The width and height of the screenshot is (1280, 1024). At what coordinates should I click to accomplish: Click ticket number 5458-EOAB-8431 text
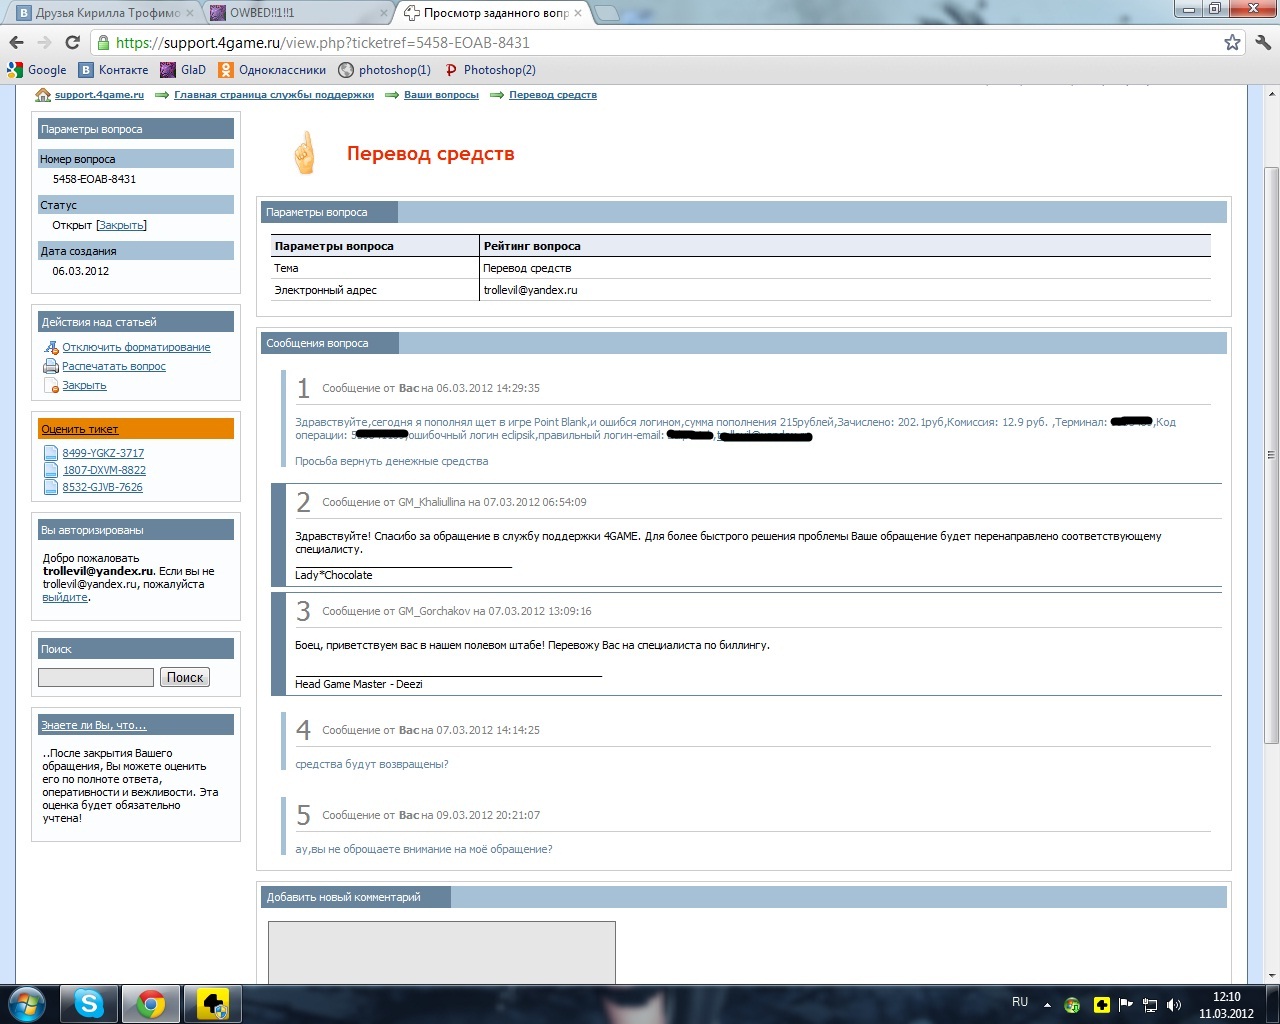tap(94, 180)
